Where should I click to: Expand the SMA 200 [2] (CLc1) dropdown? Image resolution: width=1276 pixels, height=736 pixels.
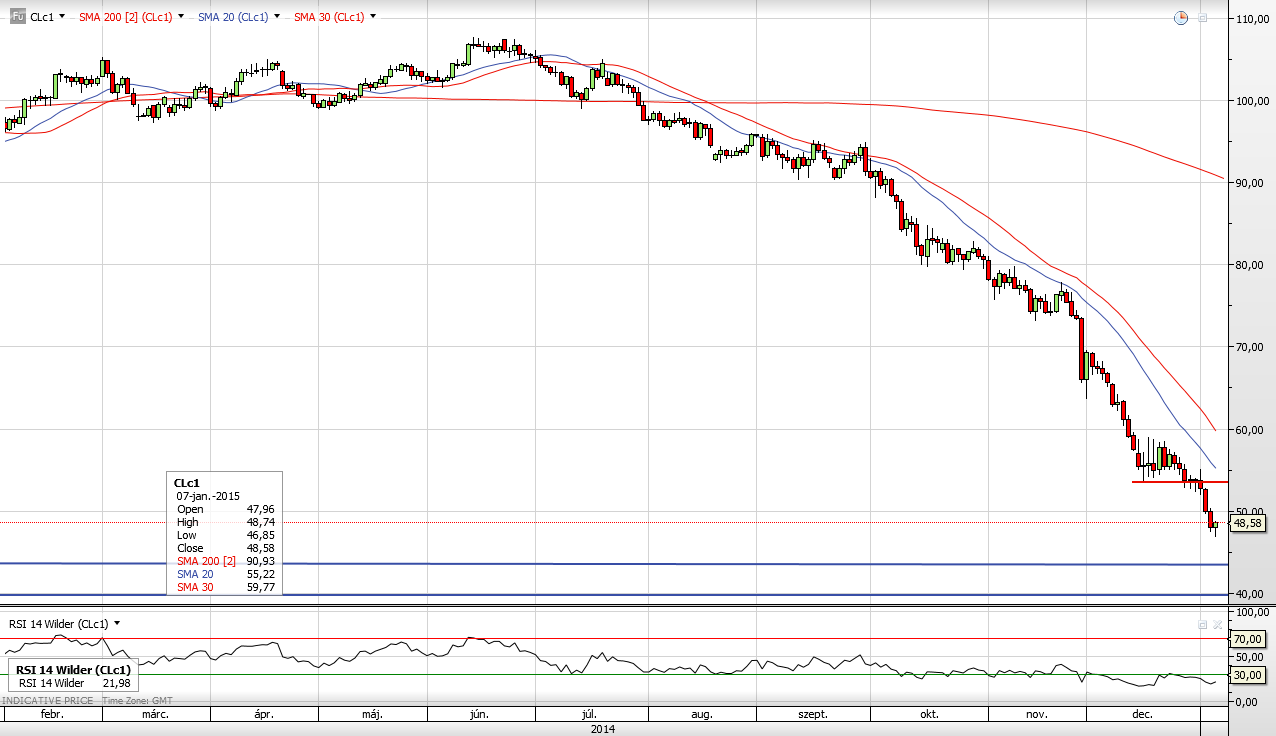182,17
